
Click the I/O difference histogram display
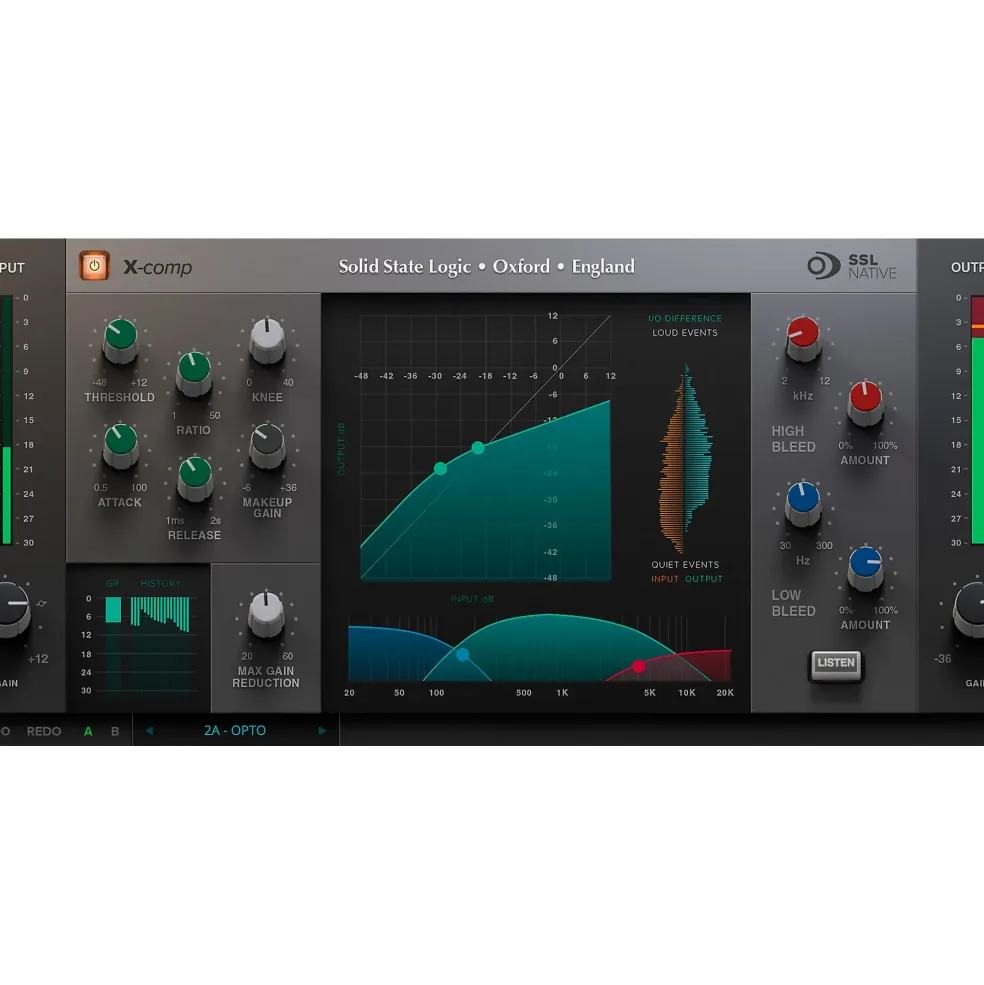(x=685, y=459)
